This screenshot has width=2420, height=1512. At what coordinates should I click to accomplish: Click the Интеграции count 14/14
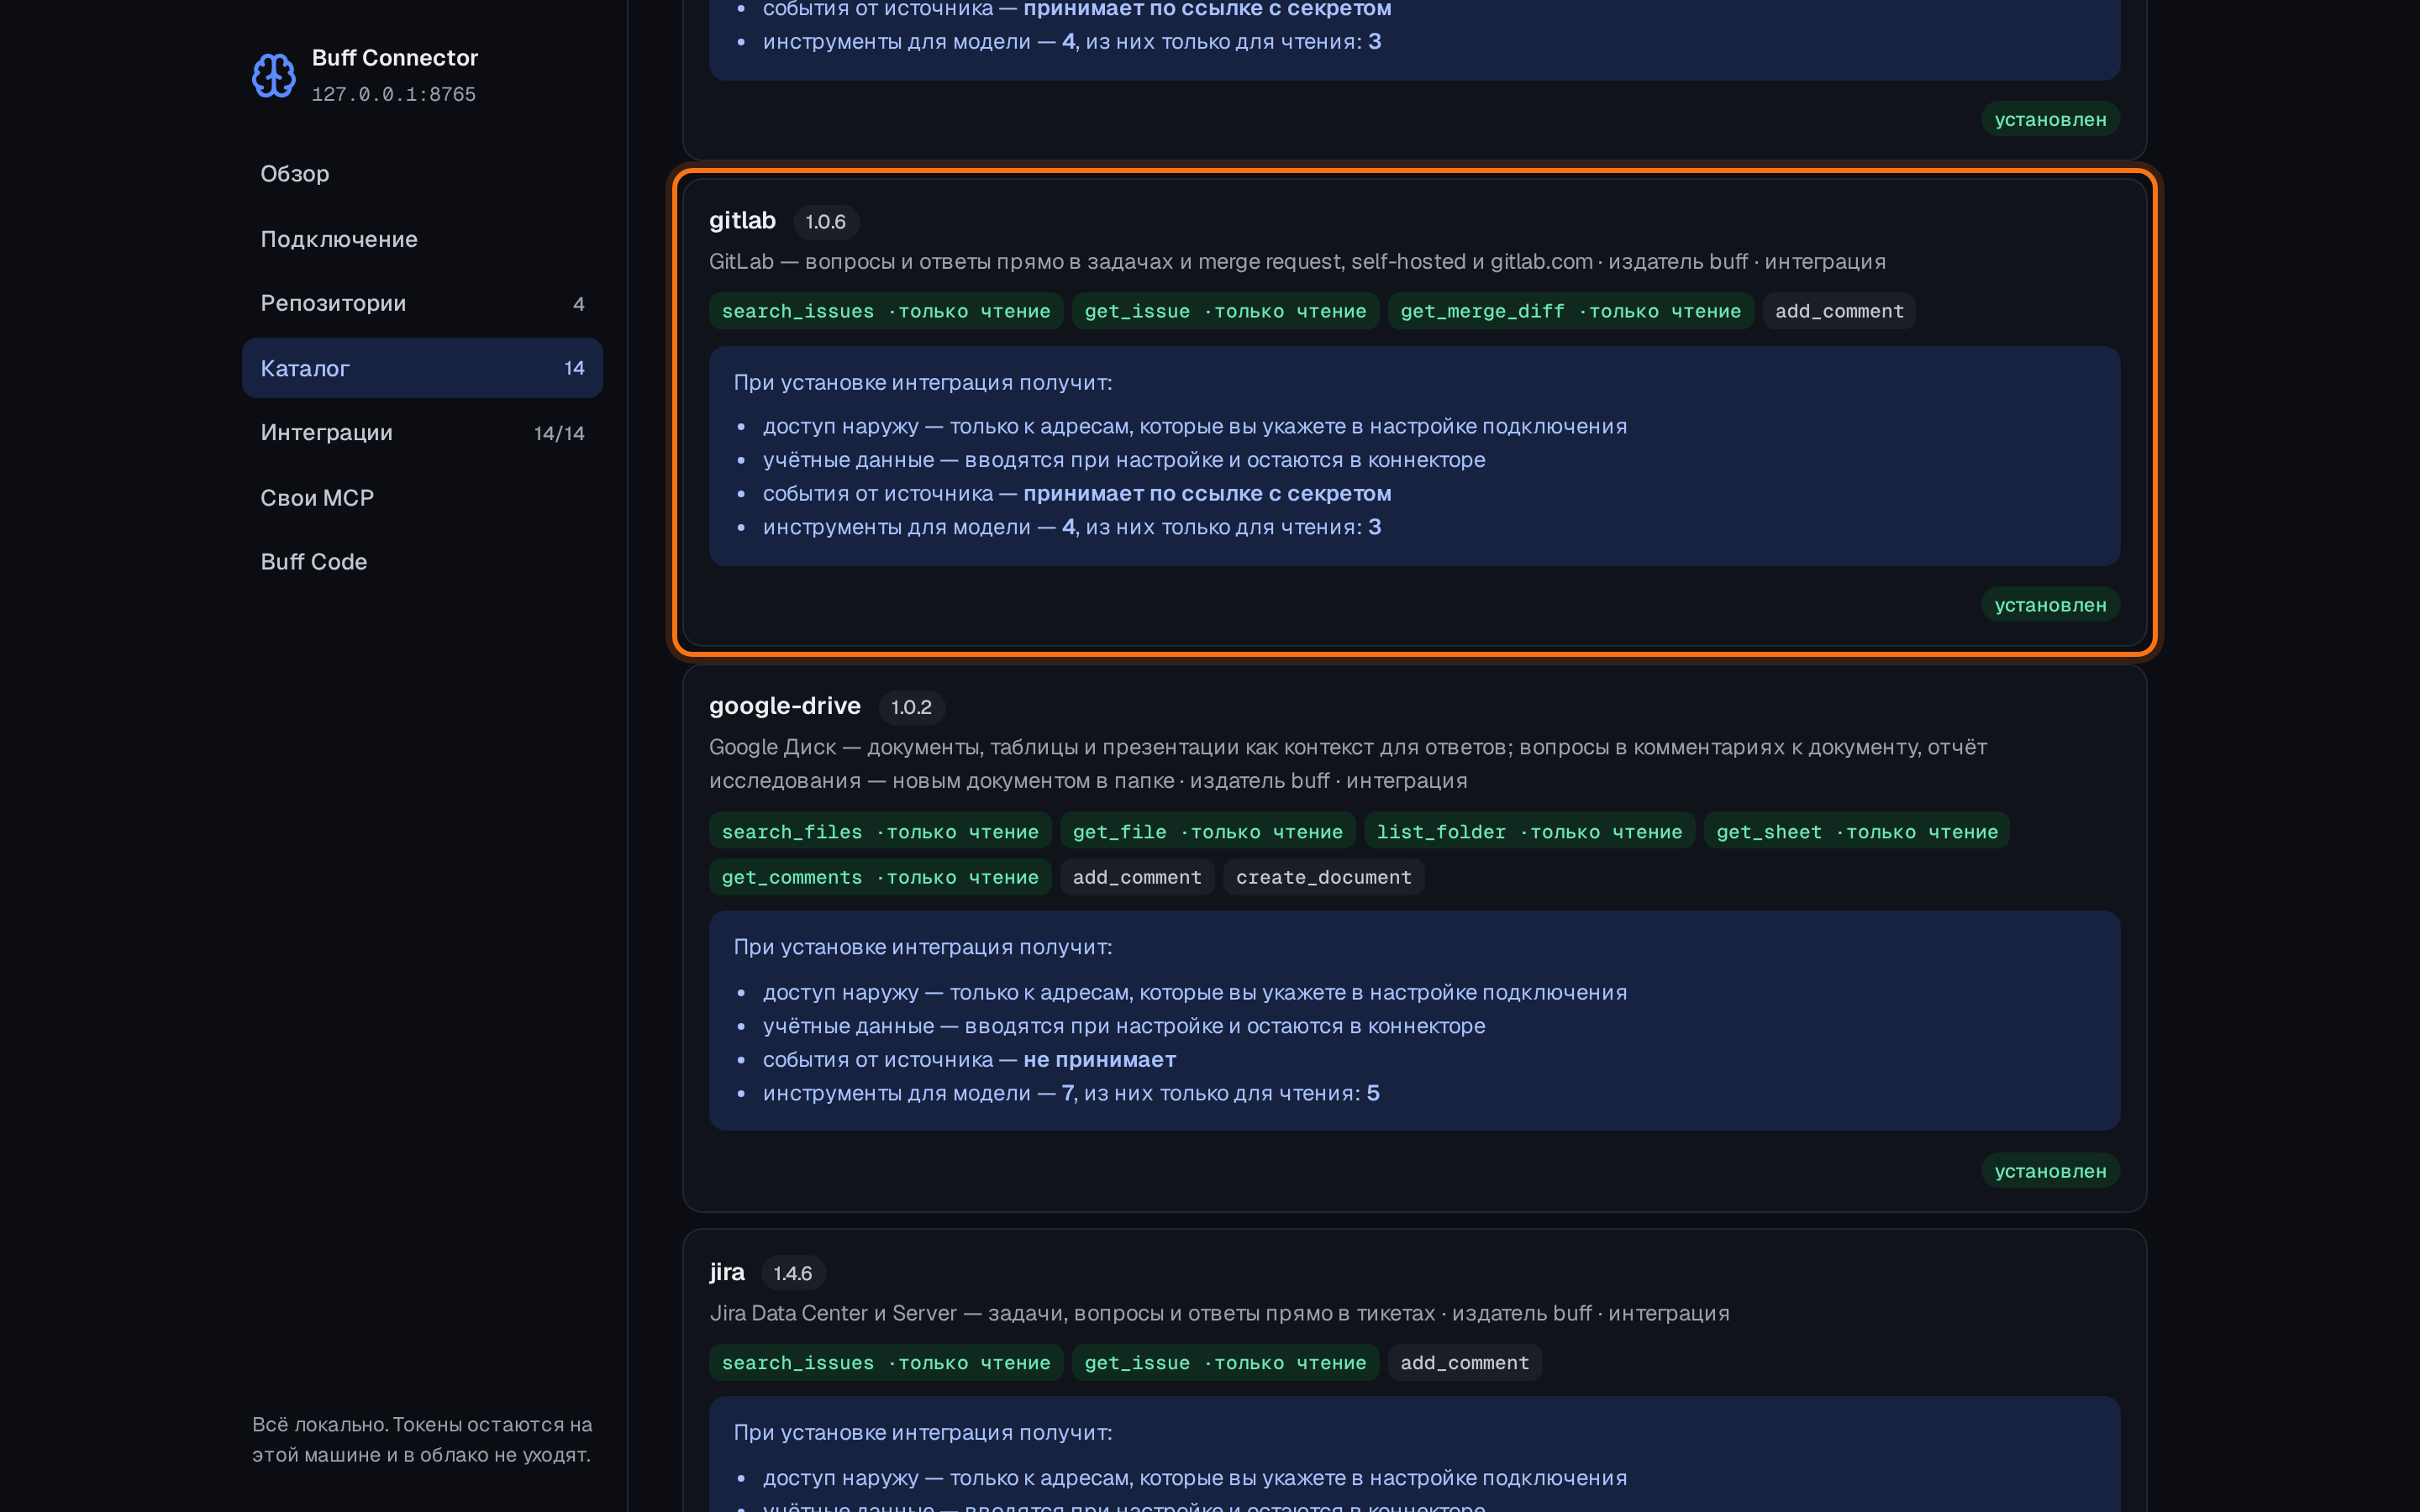point(559,433)
